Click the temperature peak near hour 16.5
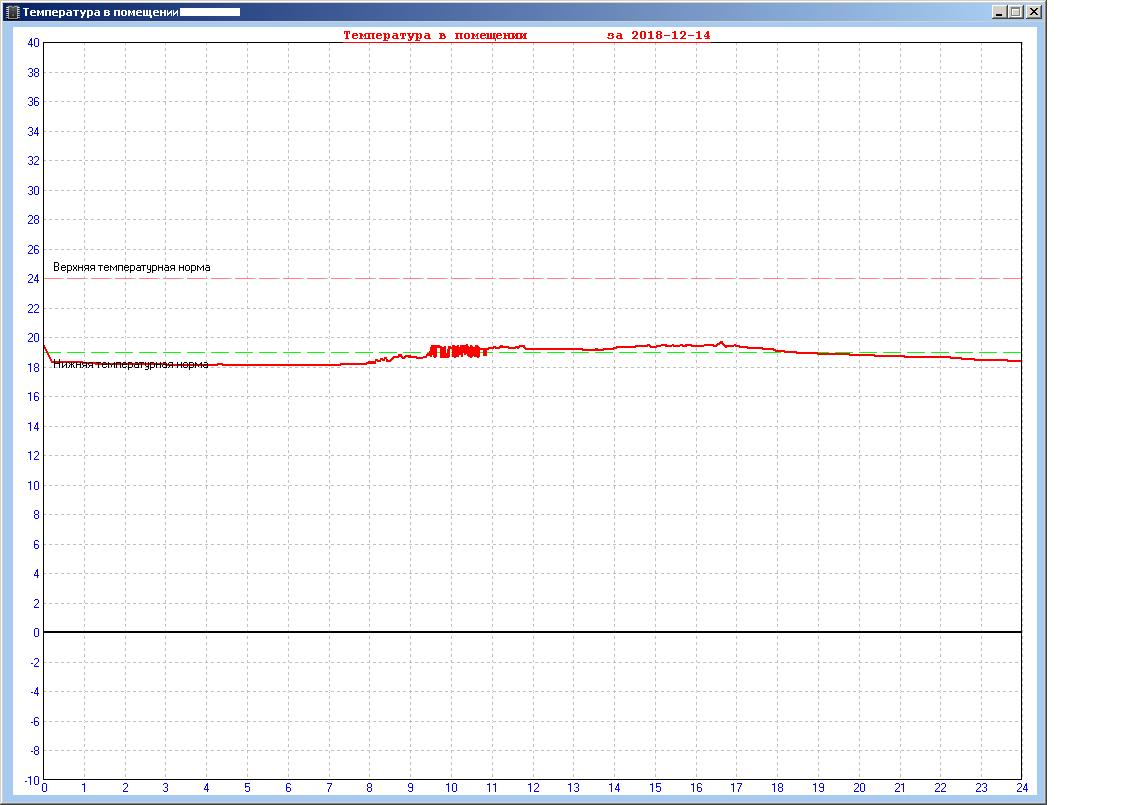The width and height of the screenshot is (1125, 805). coord(721,344)
